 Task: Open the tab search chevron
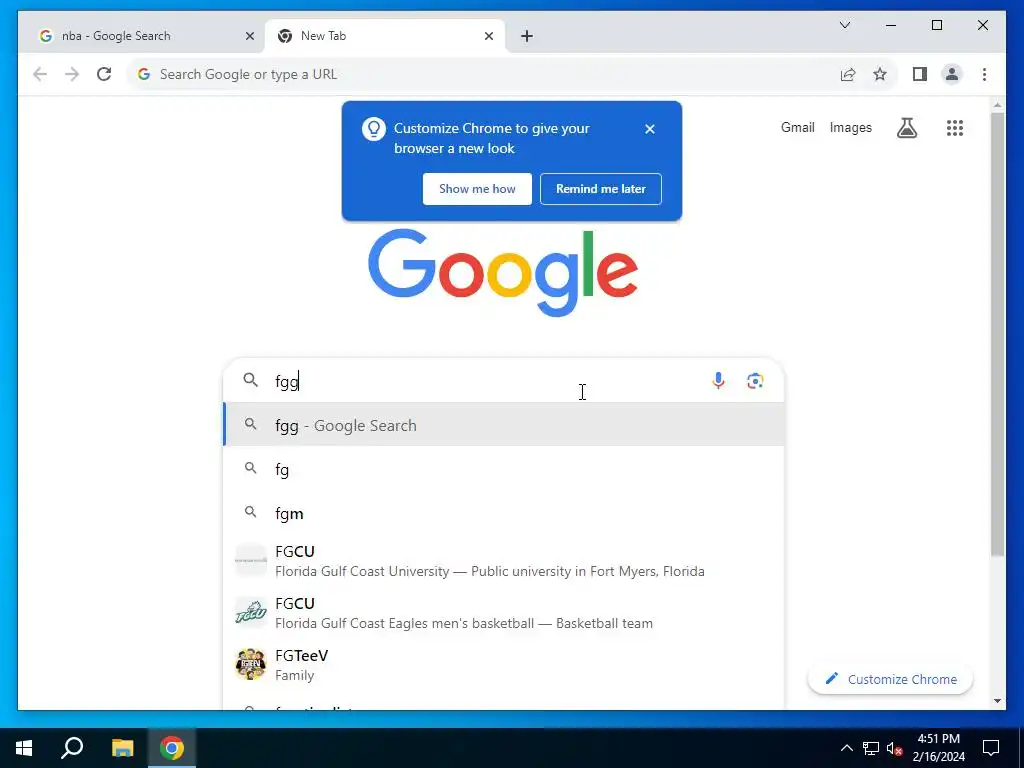tap(844, 25)
